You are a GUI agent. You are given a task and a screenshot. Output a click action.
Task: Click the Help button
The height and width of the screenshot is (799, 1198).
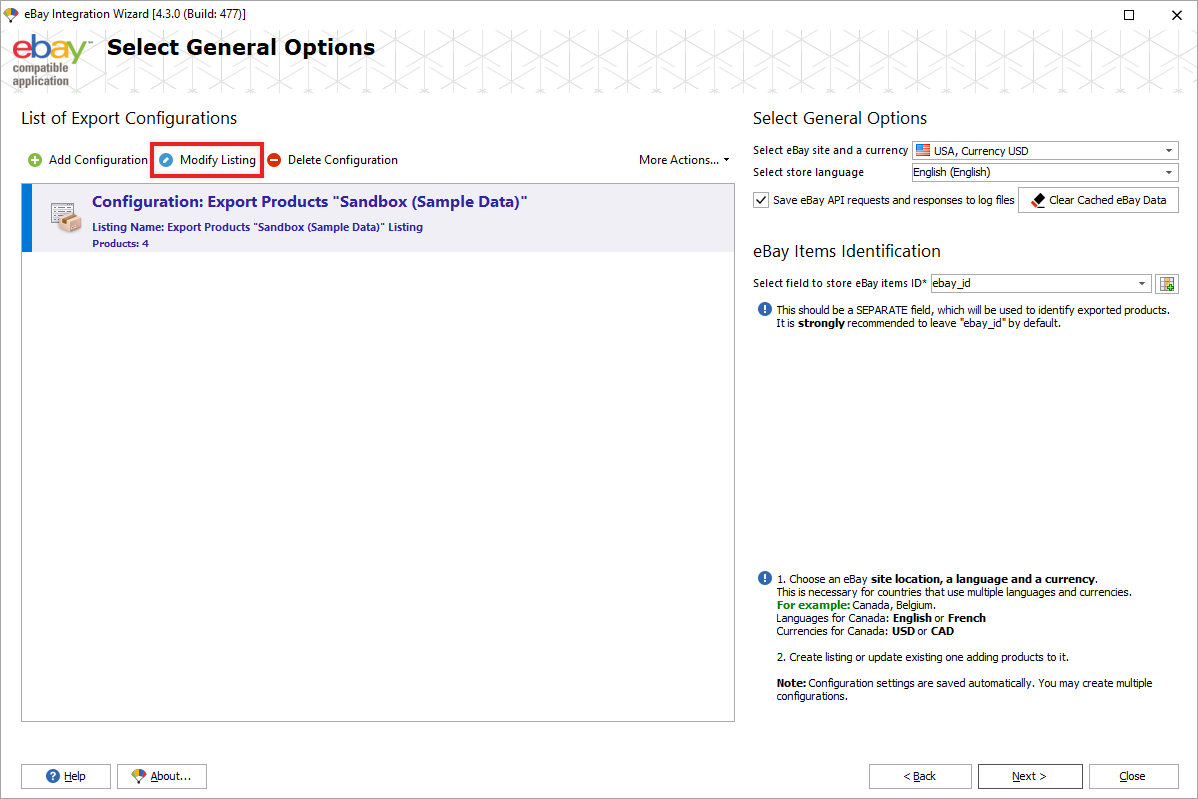click(66, 776)
